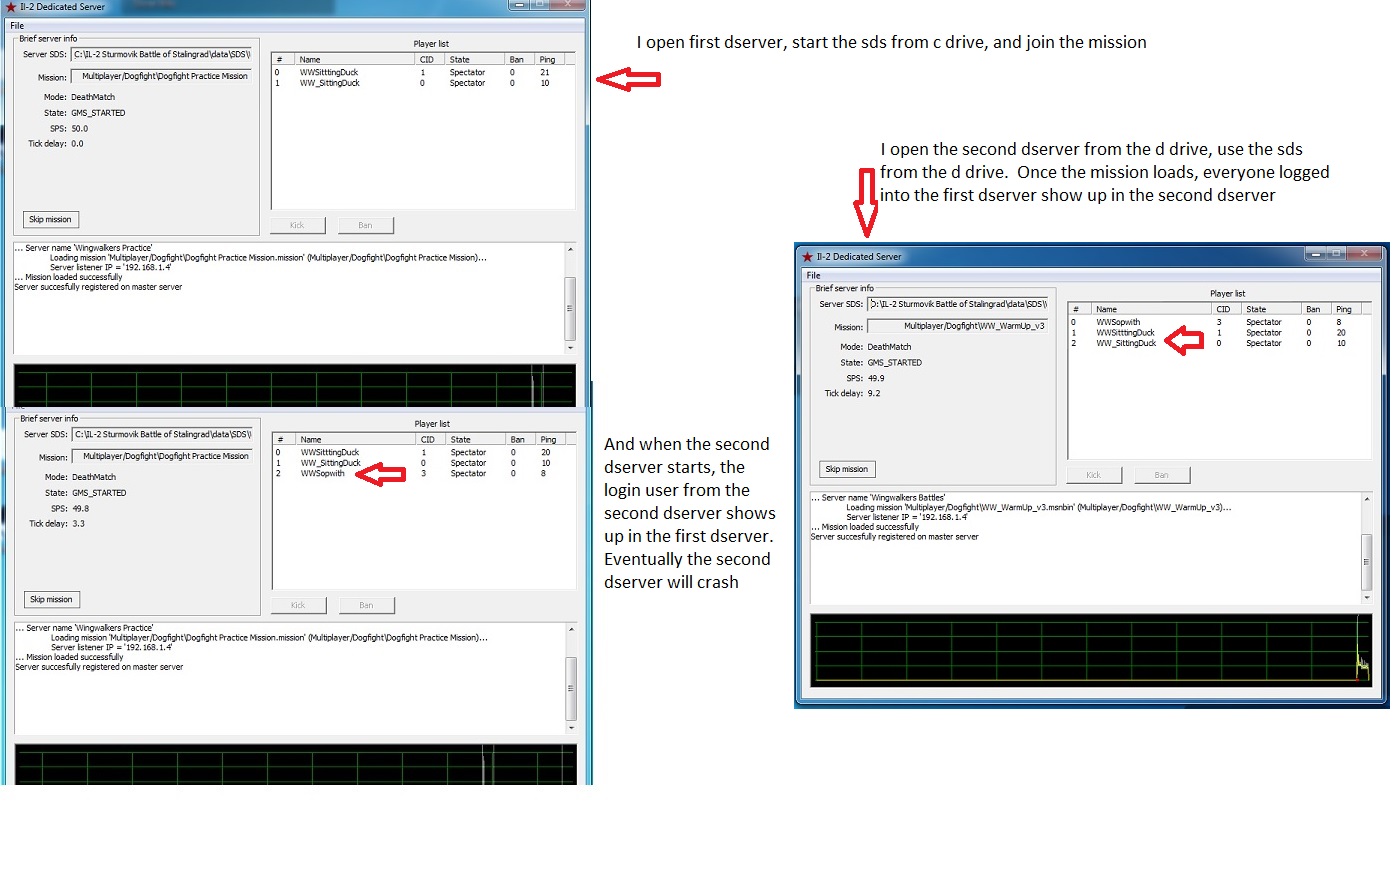
Task: Click the log scrollbar up arrow in upper-left window
Action: (571, 249)
